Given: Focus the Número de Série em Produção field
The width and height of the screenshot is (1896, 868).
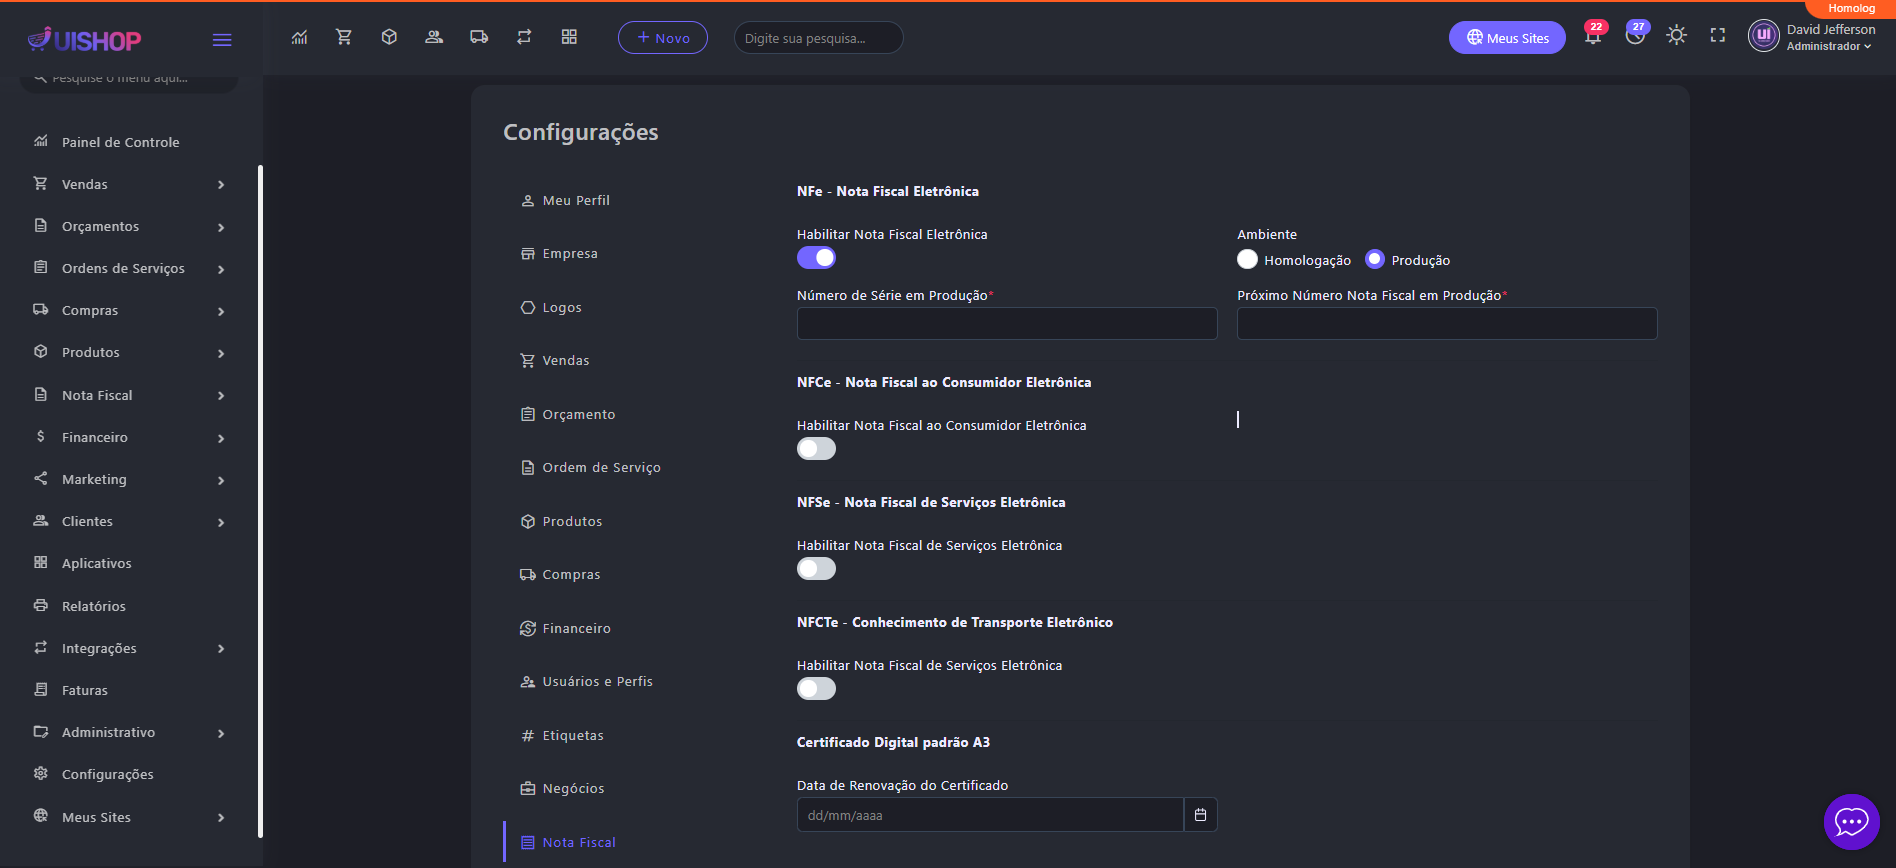Looking at the screenshot, I should [1006, 324].
